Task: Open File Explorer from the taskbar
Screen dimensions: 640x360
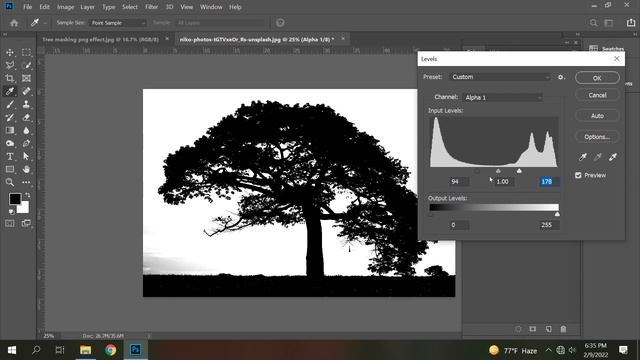Action: click(x=85, y=350)
